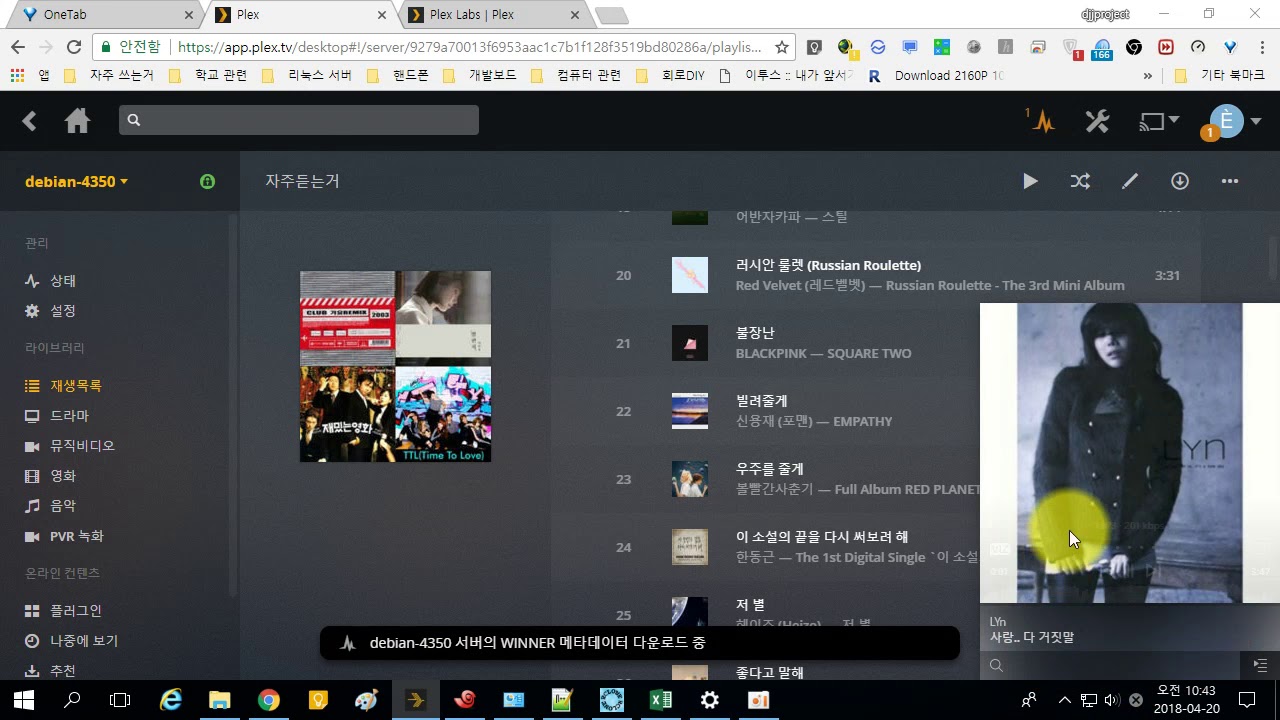Select track 우주를 줄게
1280x720 pixels.
tap(769, 469)
